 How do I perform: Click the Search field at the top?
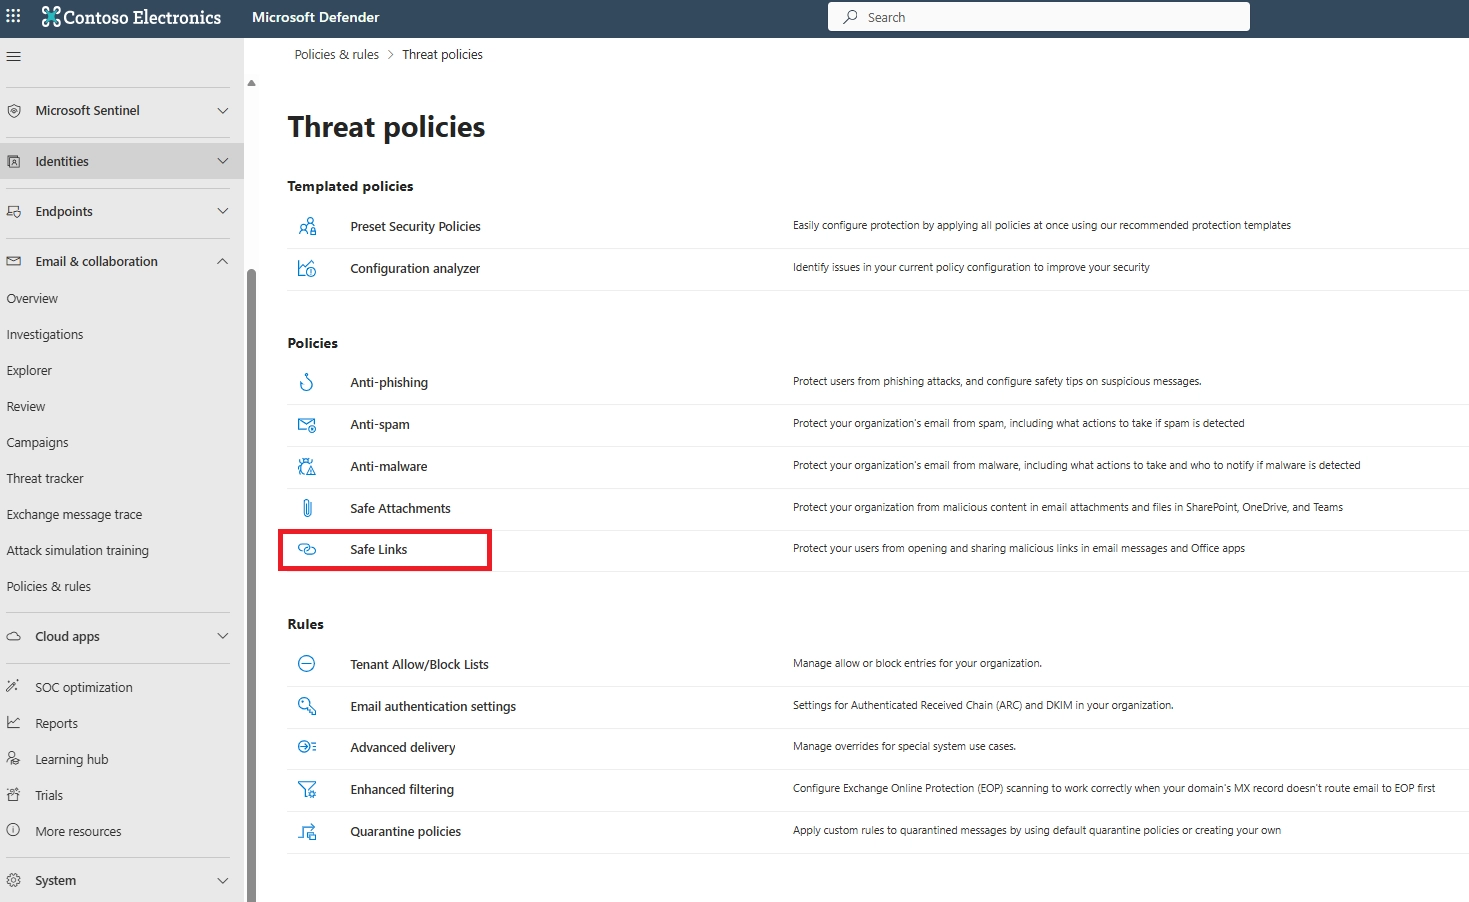(x=1038, y=16)
